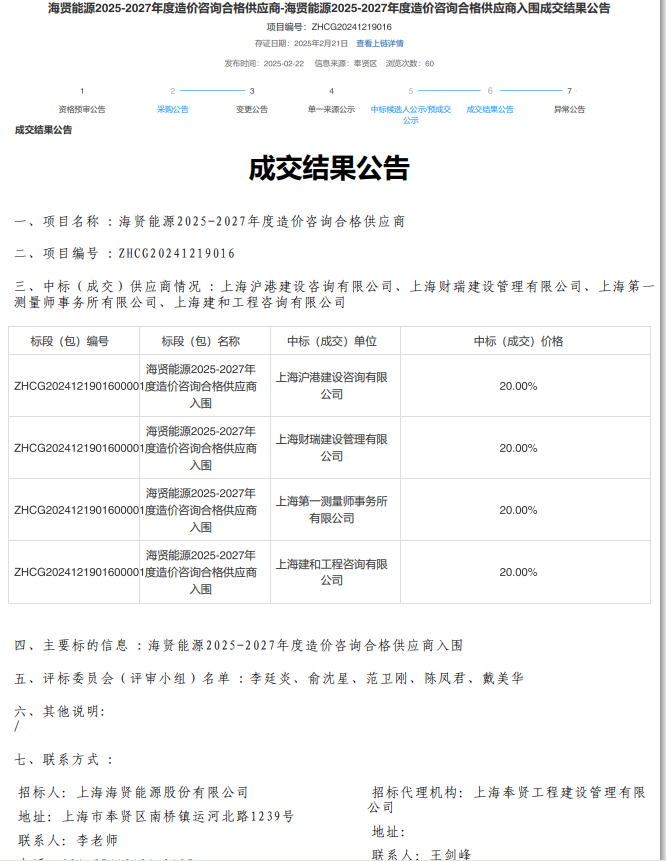
Task: Select the 变更公告 step label
Action: coord(252,109)
